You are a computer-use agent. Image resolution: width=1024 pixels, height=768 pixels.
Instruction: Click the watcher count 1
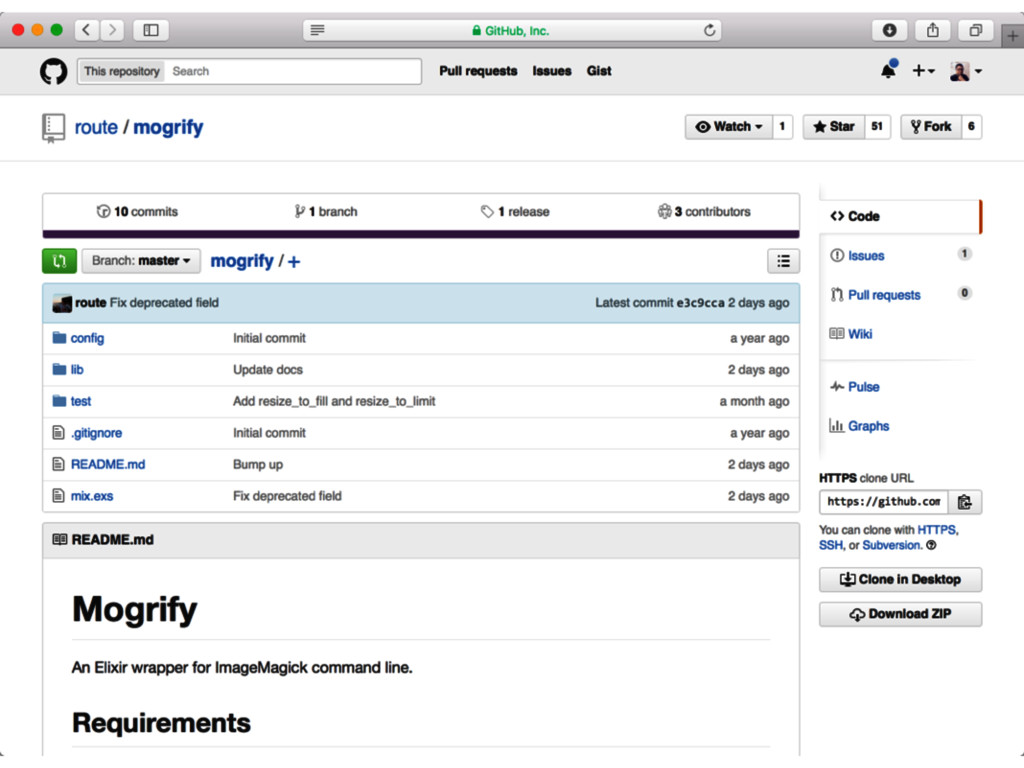click(782, 127)
